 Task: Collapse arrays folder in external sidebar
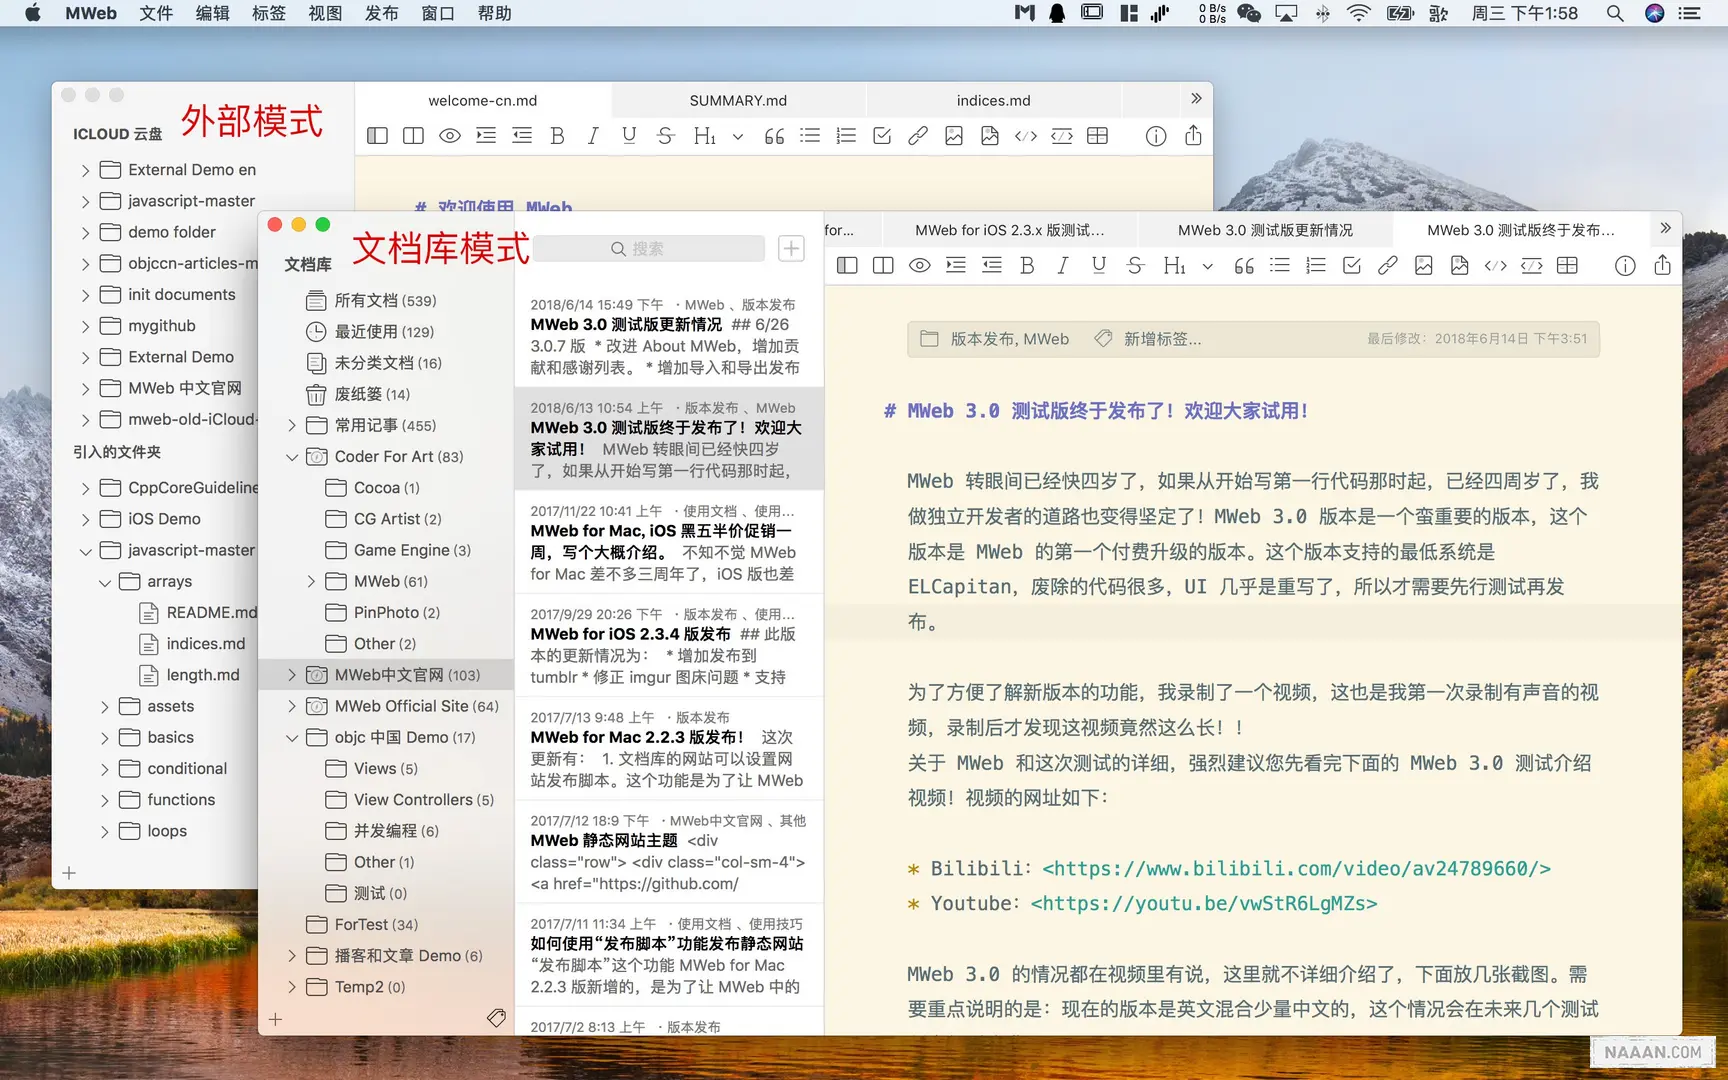pyautogui.click(x=104, y=582)
